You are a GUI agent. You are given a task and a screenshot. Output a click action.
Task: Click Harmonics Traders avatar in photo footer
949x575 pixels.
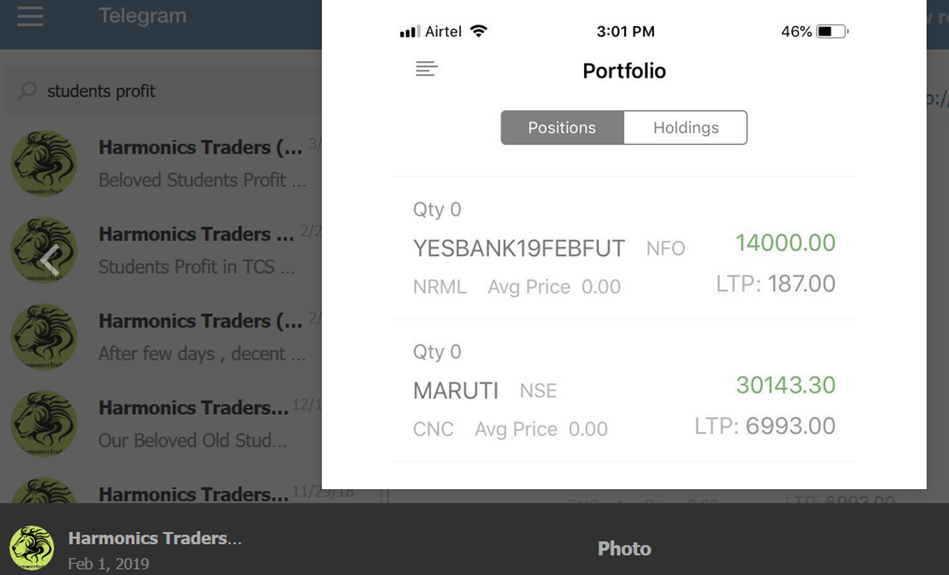point(31,547)
